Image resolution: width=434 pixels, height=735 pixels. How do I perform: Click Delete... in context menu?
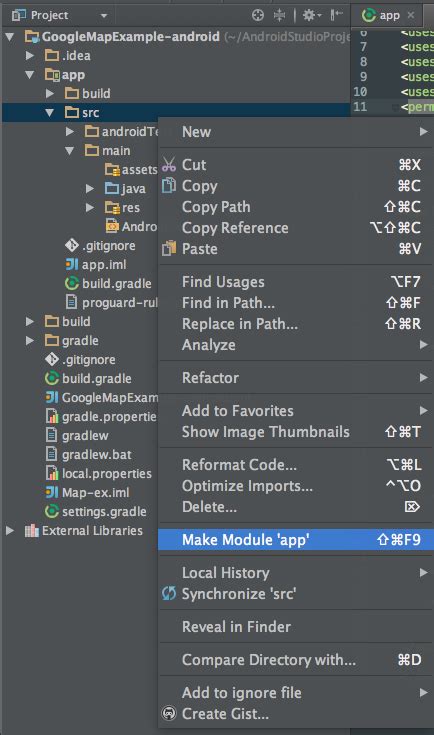point(294,507)
